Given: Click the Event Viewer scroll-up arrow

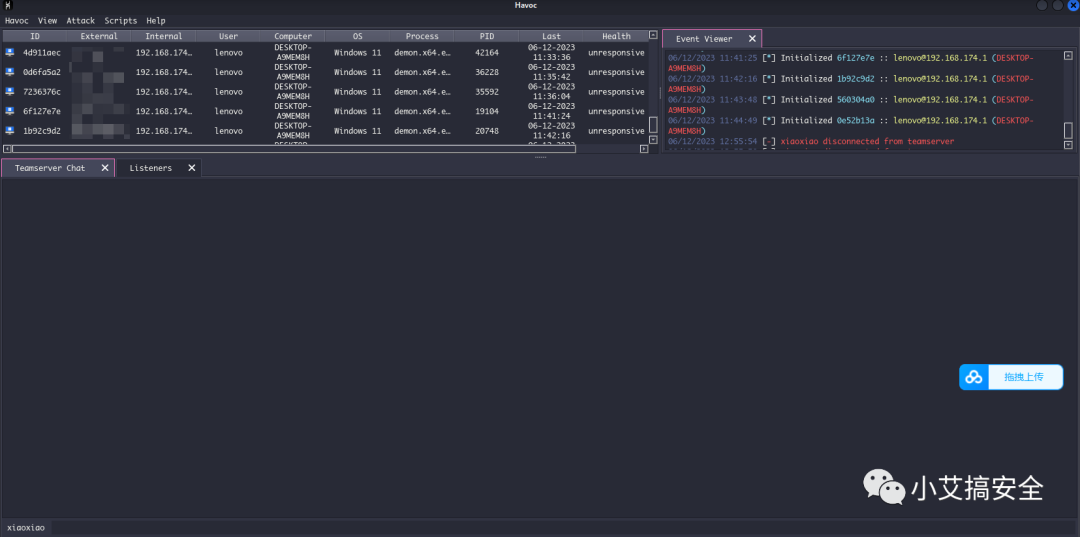Looking at the screenshot, I should click(x=1068, y=56).
